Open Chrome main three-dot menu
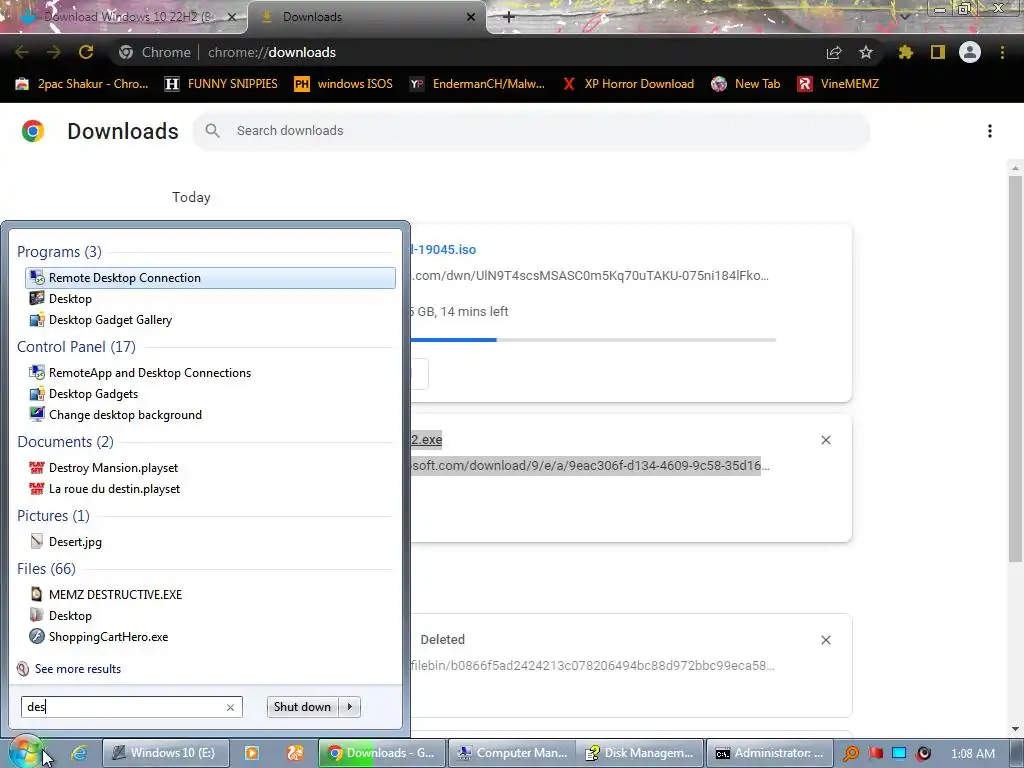The image size is (1024, 768). tap(1002, 52)
